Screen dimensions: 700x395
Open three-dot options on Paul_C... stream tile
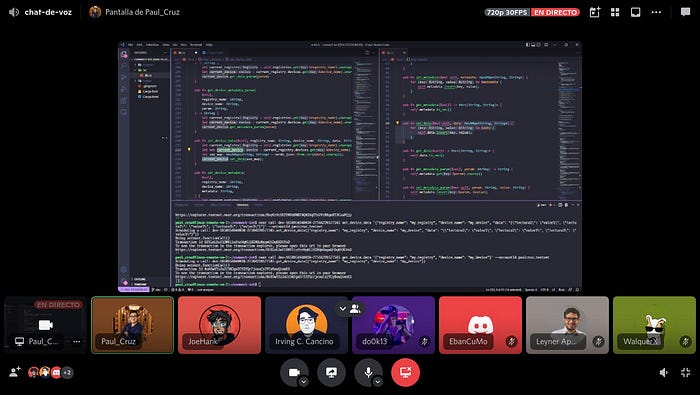pyautogui.click(x=77, y=341)
